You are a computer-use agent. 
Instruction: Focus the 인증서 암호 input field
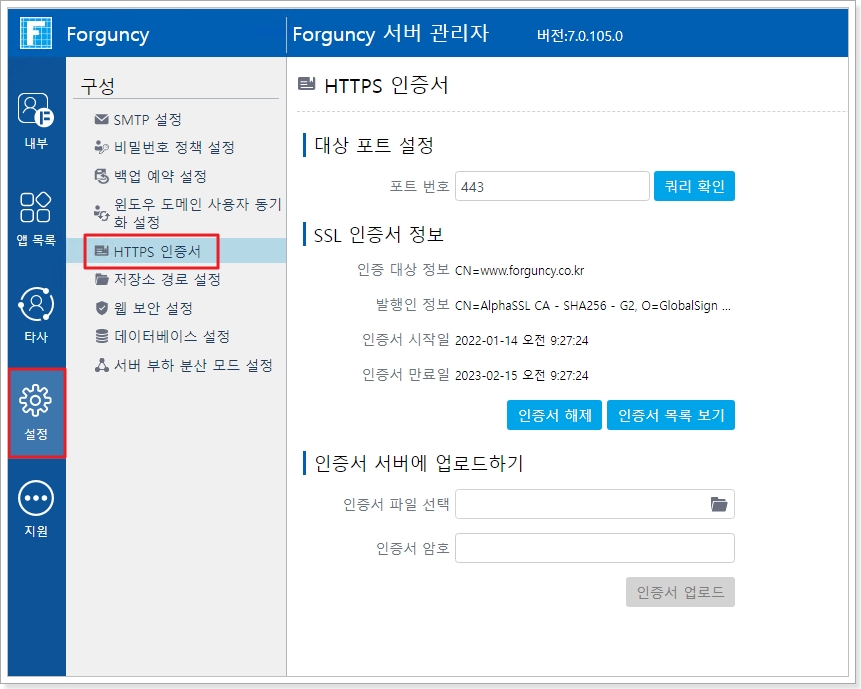pos(594,548)
